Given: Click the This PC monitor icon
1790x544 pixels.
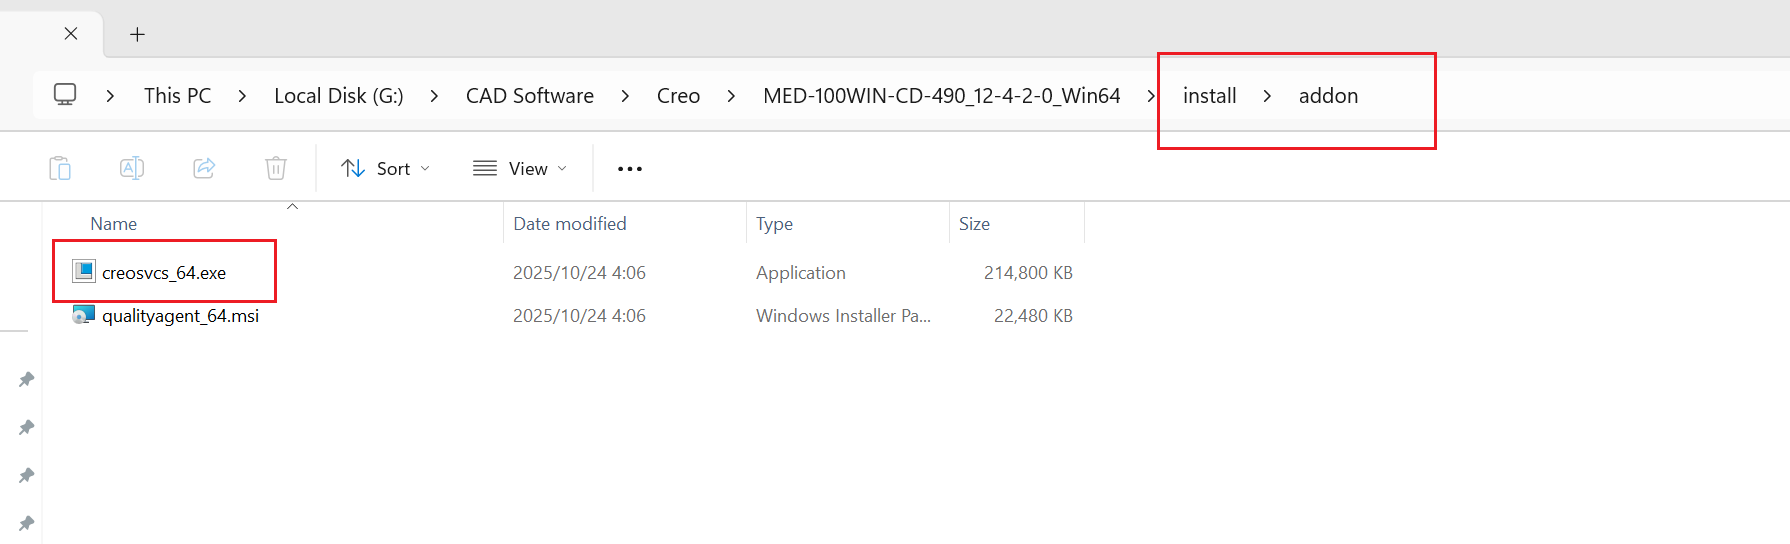Looking at the screenshot, I should click(x=65, y=95).
